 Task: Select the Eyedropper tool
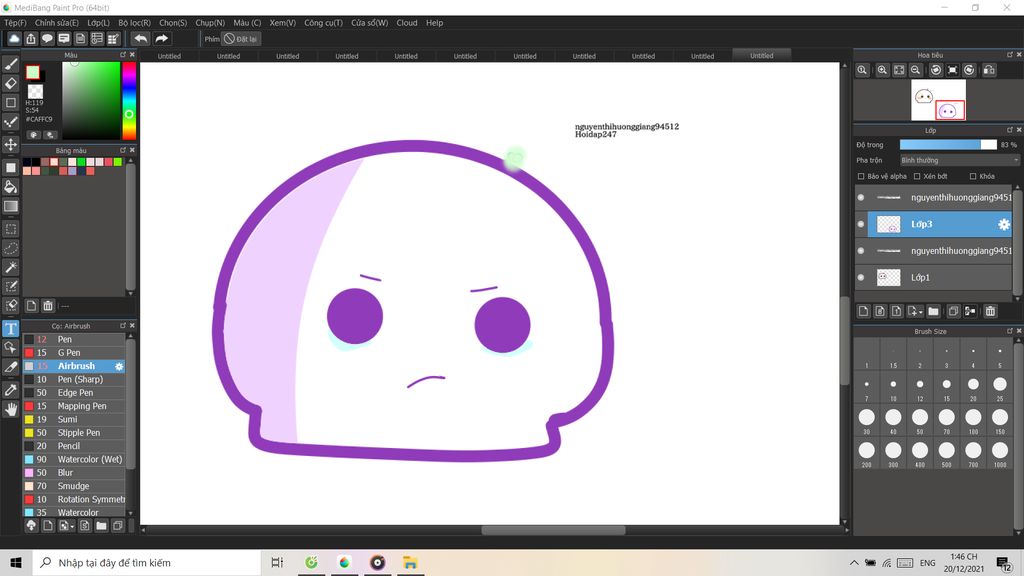coord(10,390)
